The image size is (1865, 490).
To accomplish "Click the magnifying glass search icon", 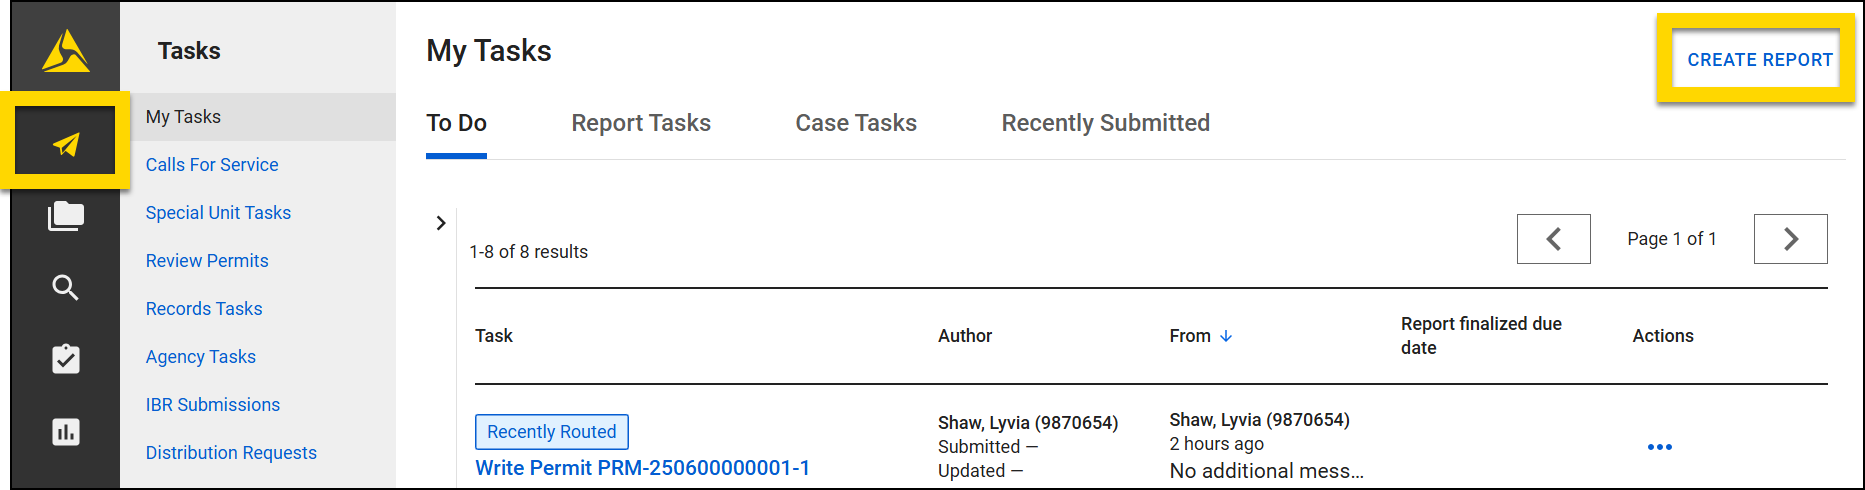I will tap(66, 288).
